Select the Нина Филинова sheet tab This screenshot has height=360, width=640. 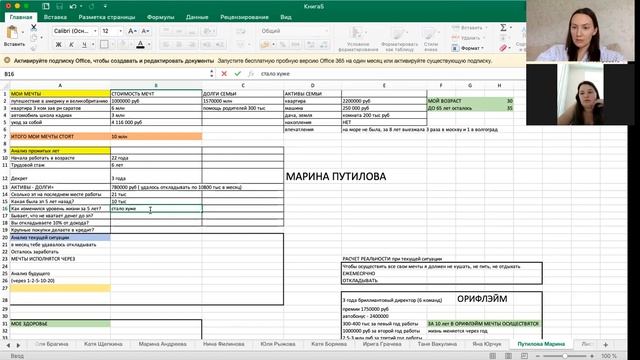tap(224, 344)
